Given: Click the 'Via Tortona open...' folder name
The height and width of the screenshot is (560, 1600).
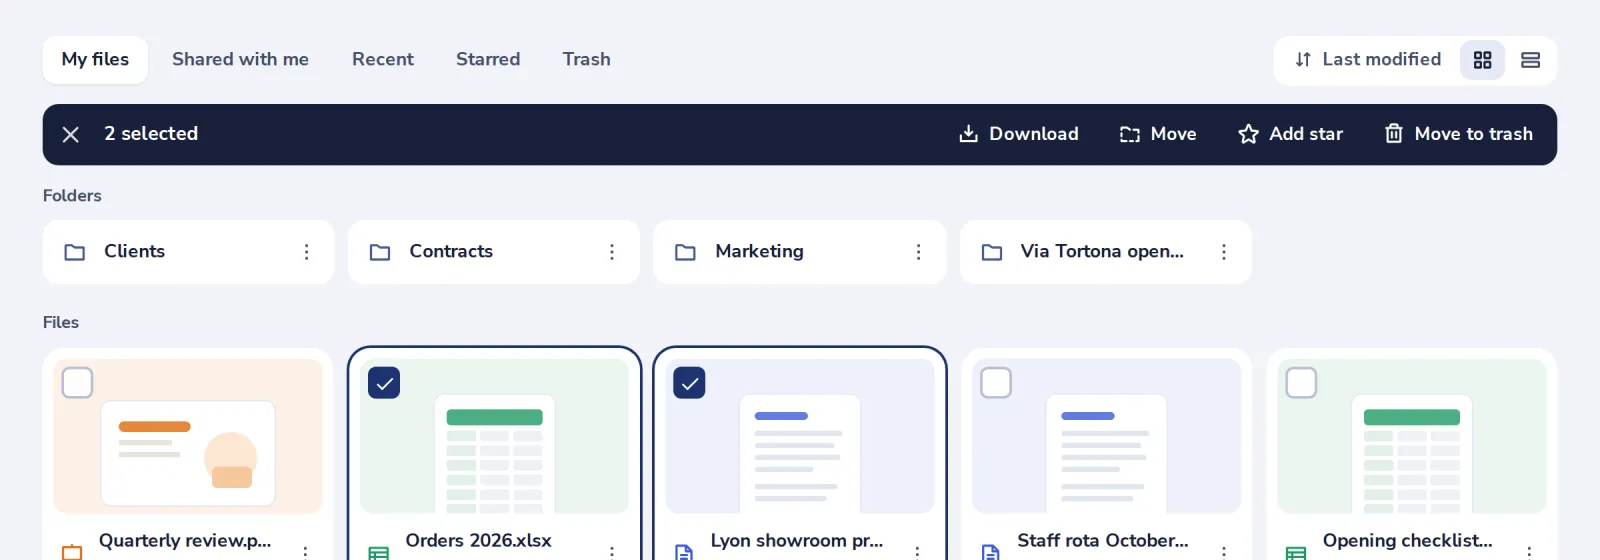Looking at the screenshot, I should pos(1102,252).
